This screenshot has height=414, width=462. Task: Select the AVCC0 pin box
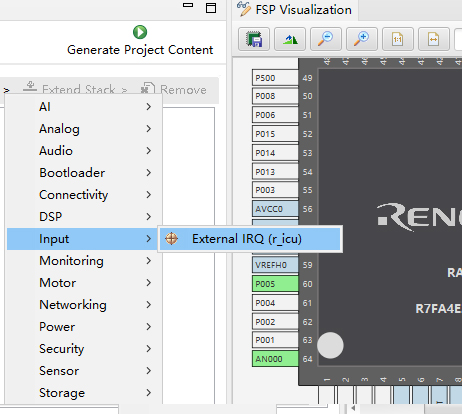pos(275,209)
